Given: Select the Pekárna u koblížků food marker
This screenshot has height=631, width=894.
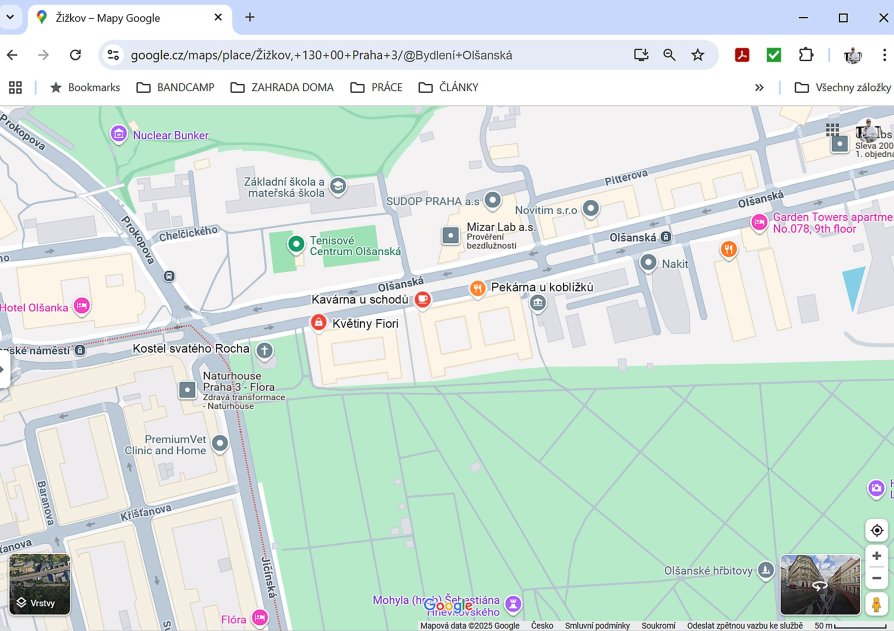Looking at the screenshot, I should point(478,288).
